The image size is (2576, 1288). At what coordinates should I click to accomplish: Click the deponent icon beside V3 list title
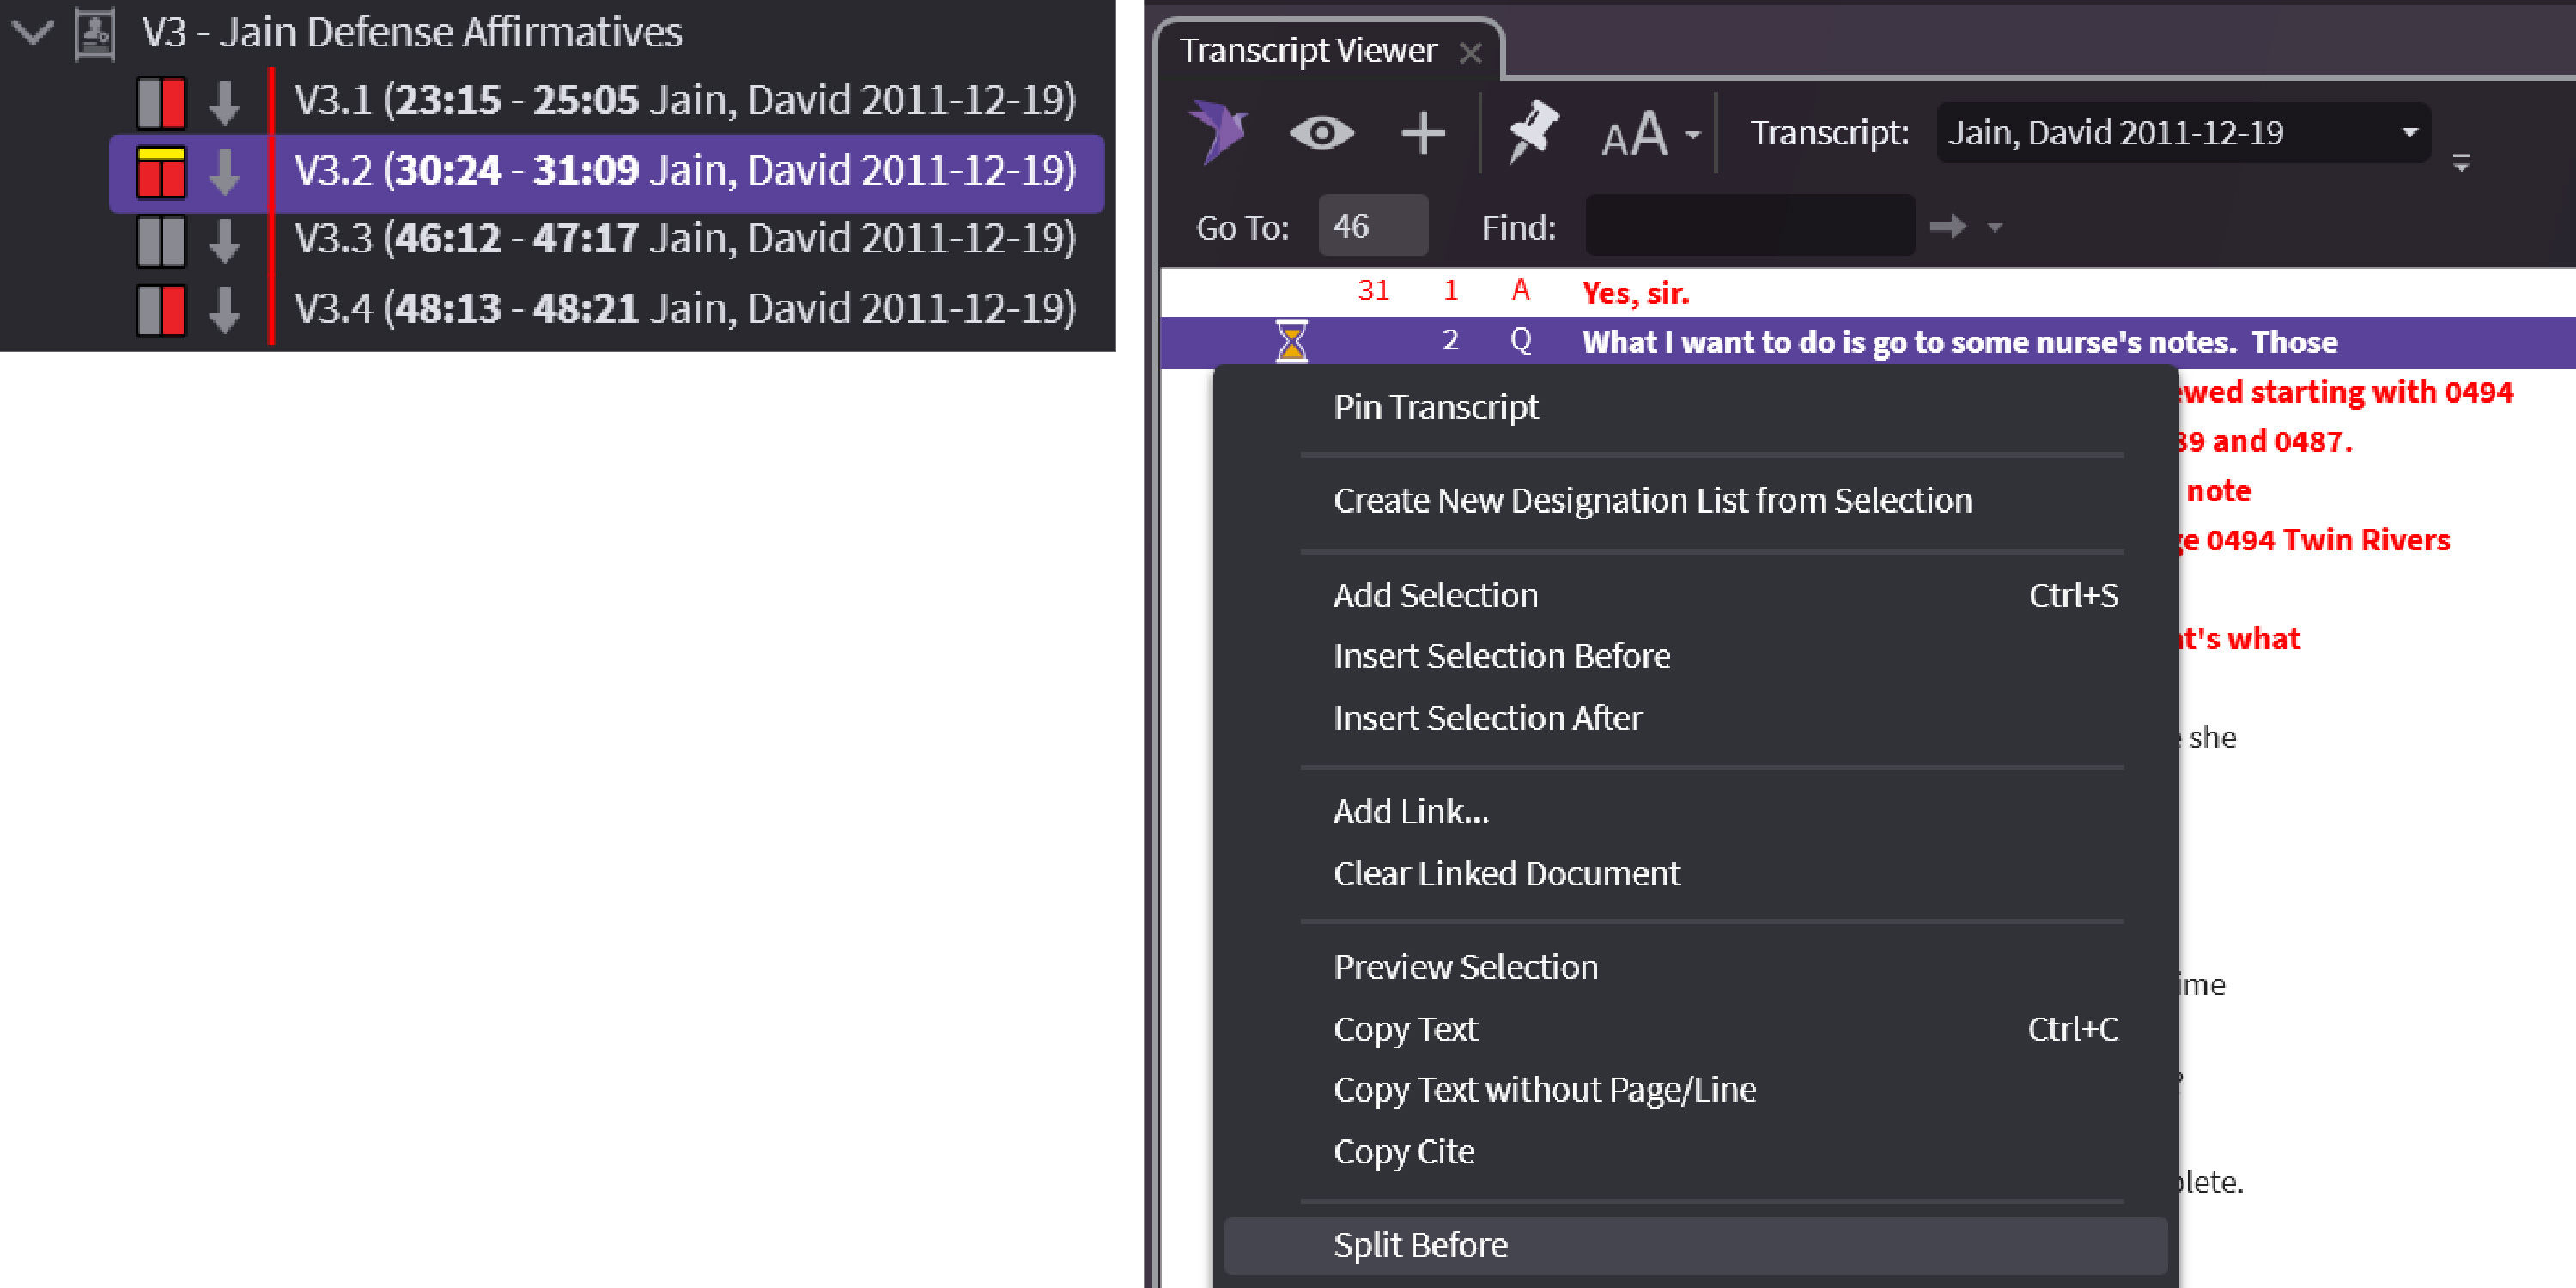pos(96,33)
